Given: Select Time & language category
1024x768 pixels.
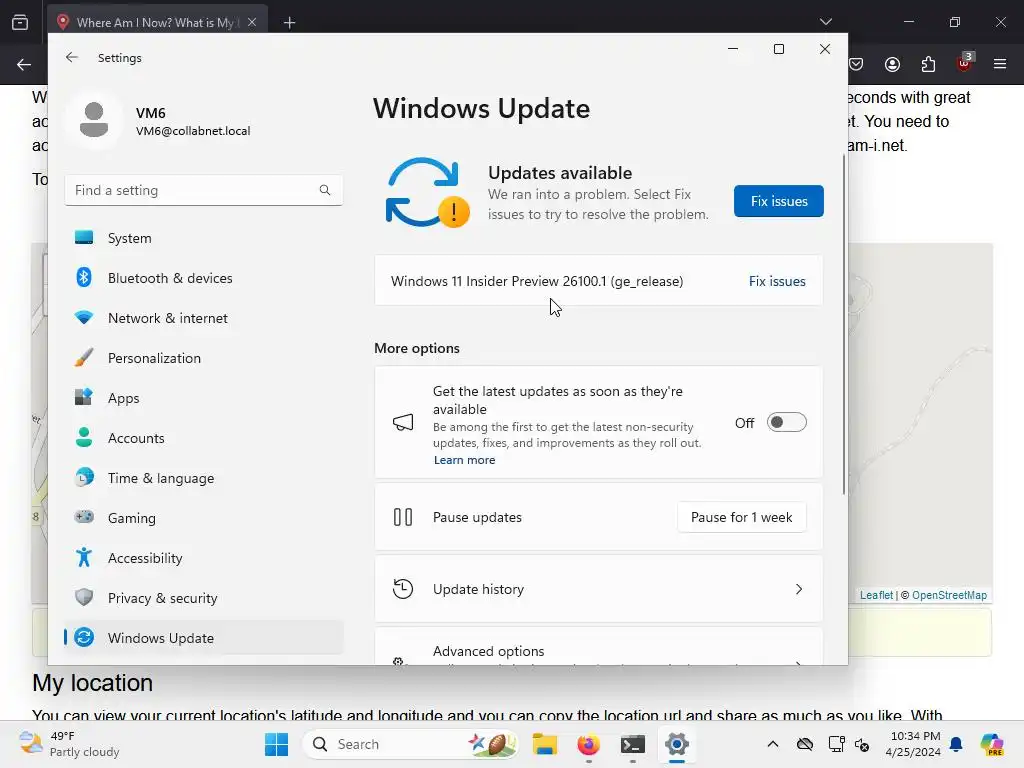Looking at the screenshot, I should [204, 477].
